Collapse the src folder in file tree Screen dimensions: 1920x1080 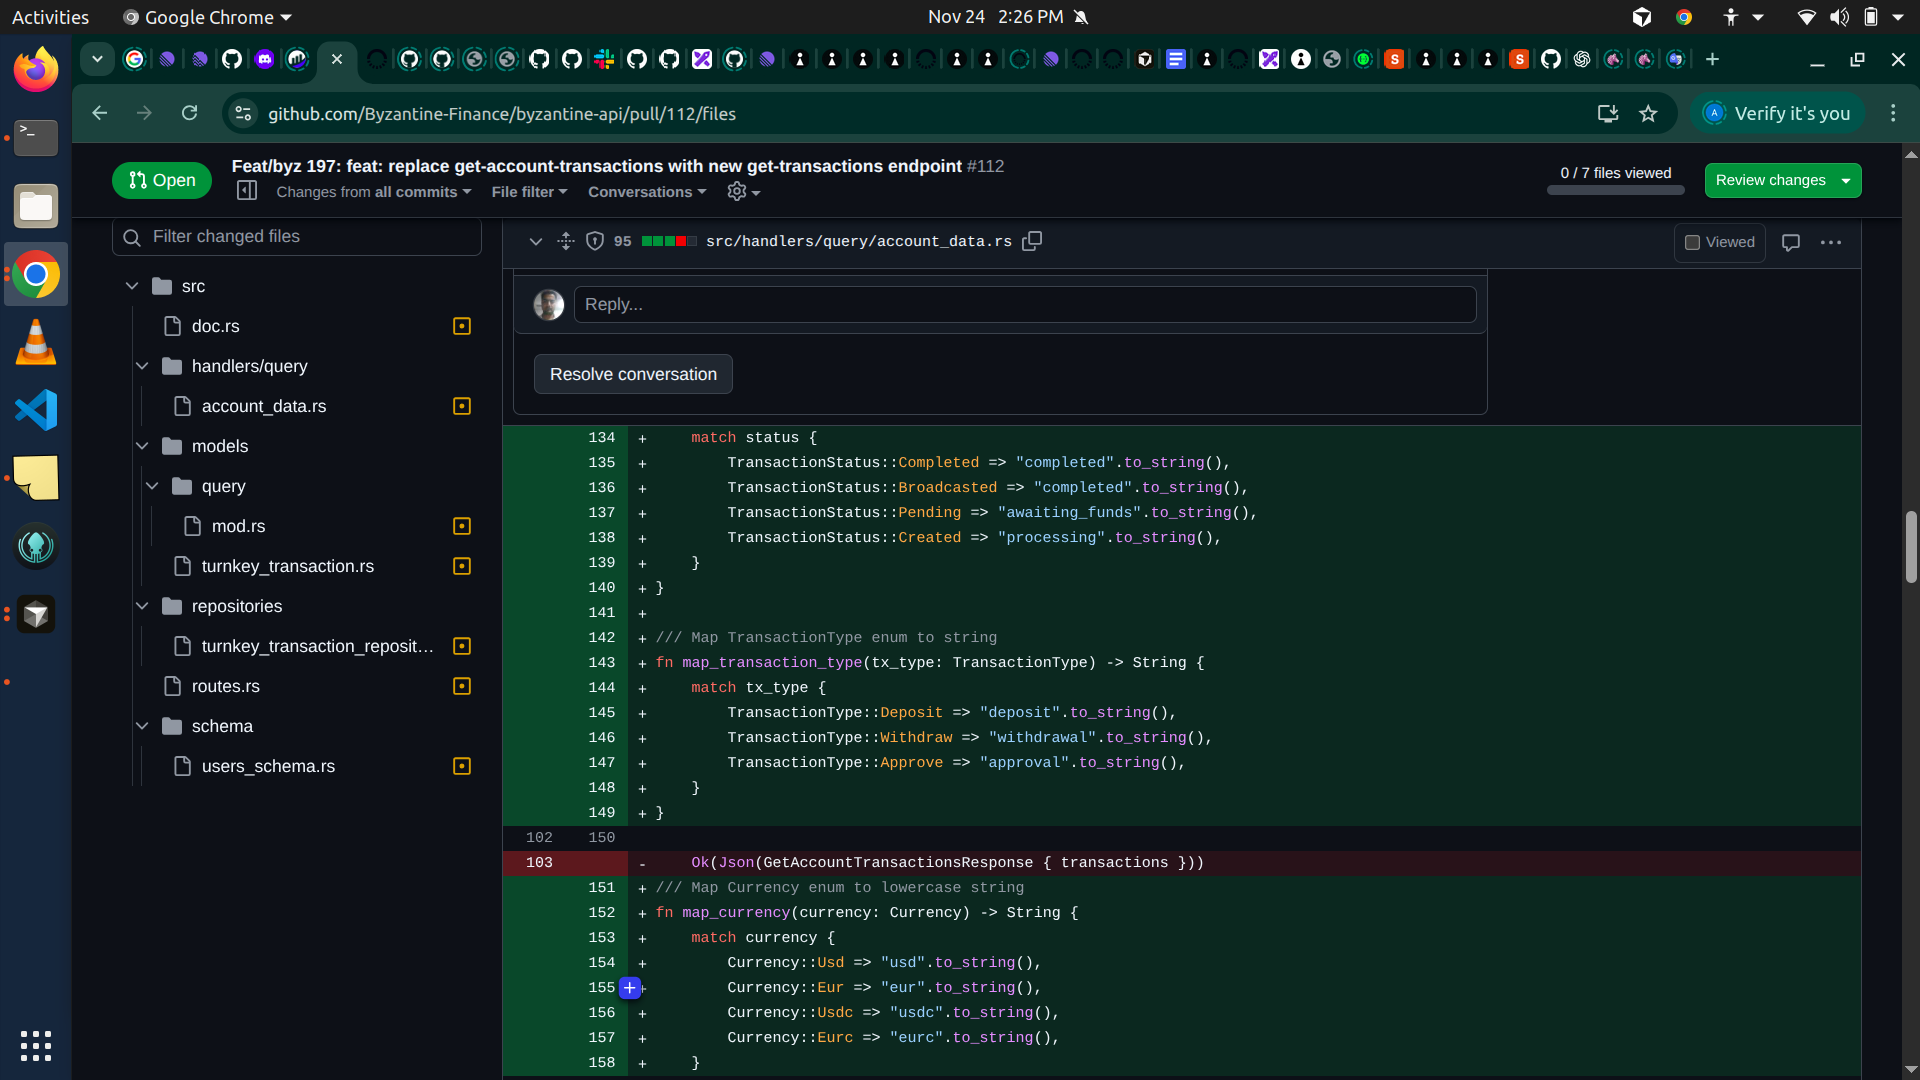click(x=132, y=286)
